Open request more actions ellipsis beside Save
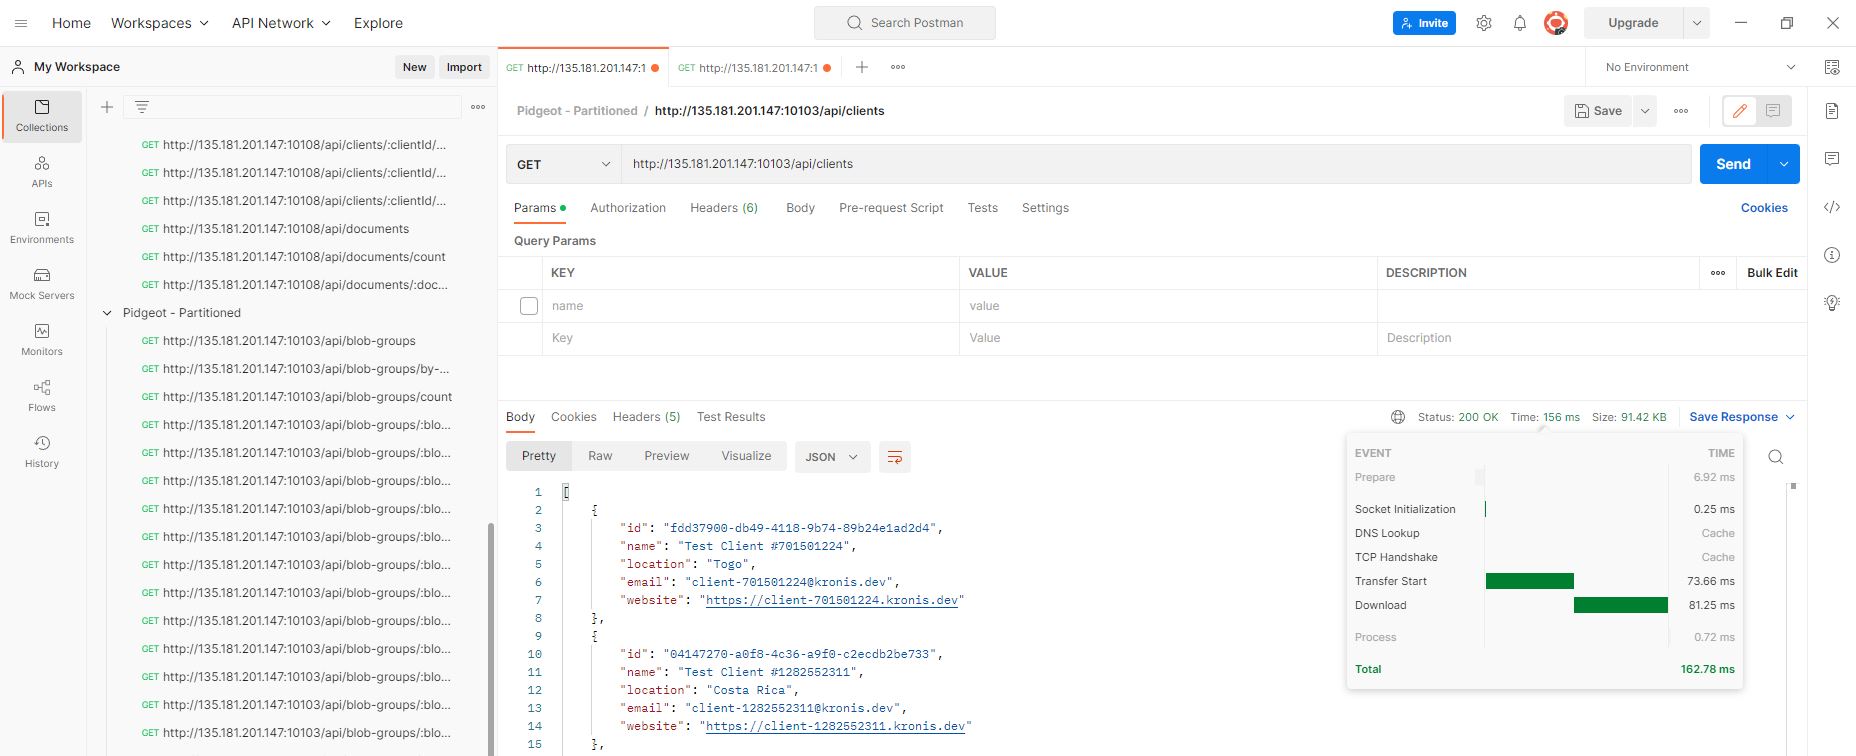 click(1681, 111)
